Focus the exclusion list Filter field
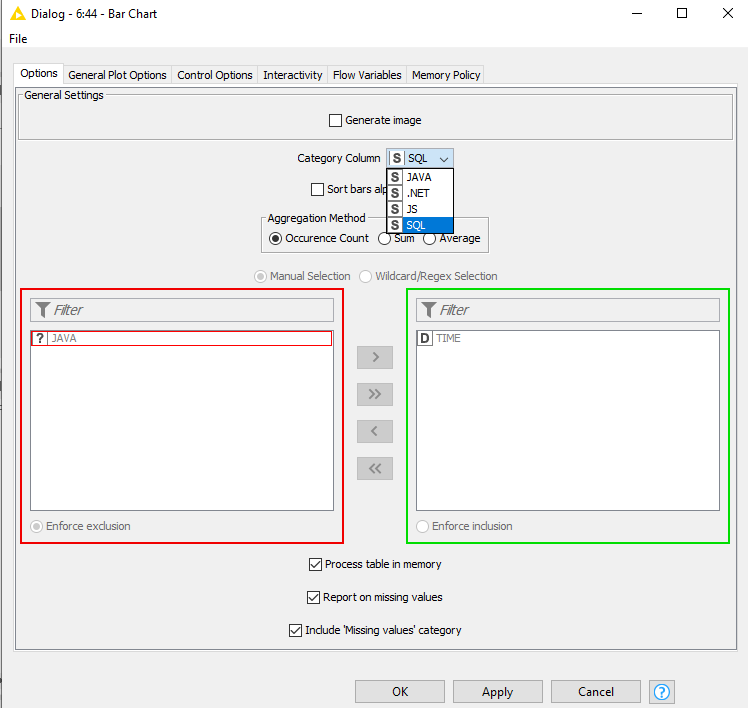Viewport: 748px width, 708px height. point(182,310)
